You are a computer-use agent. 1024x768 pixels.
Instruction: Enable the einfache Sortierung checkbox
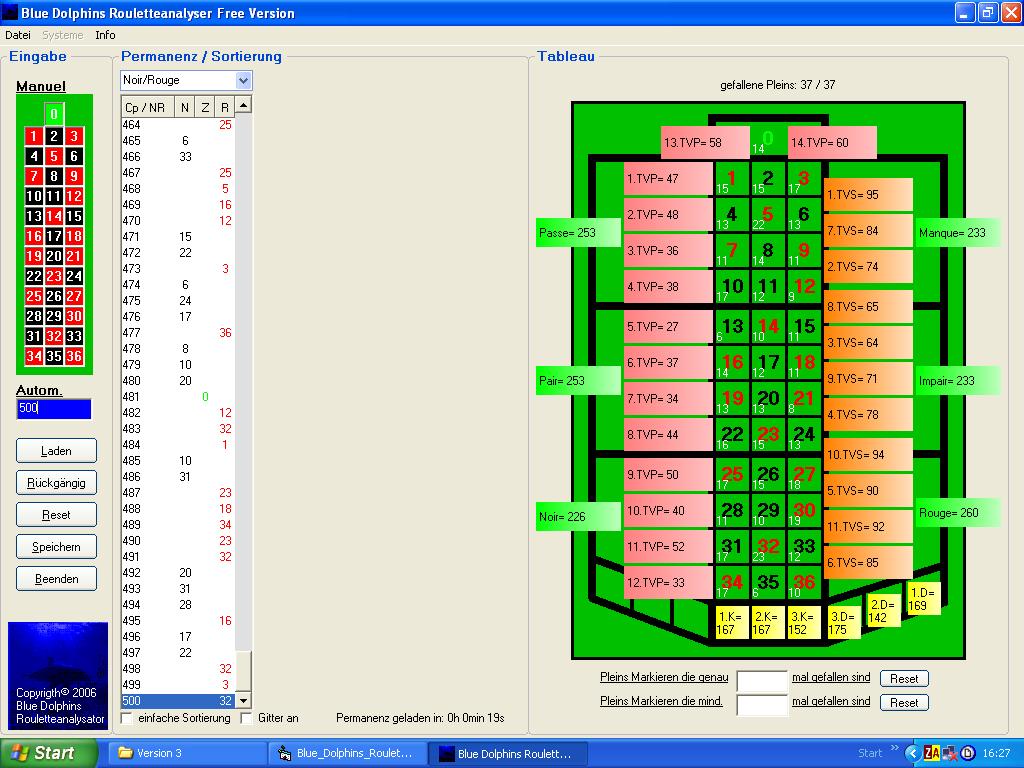click(x=127, y=718)
